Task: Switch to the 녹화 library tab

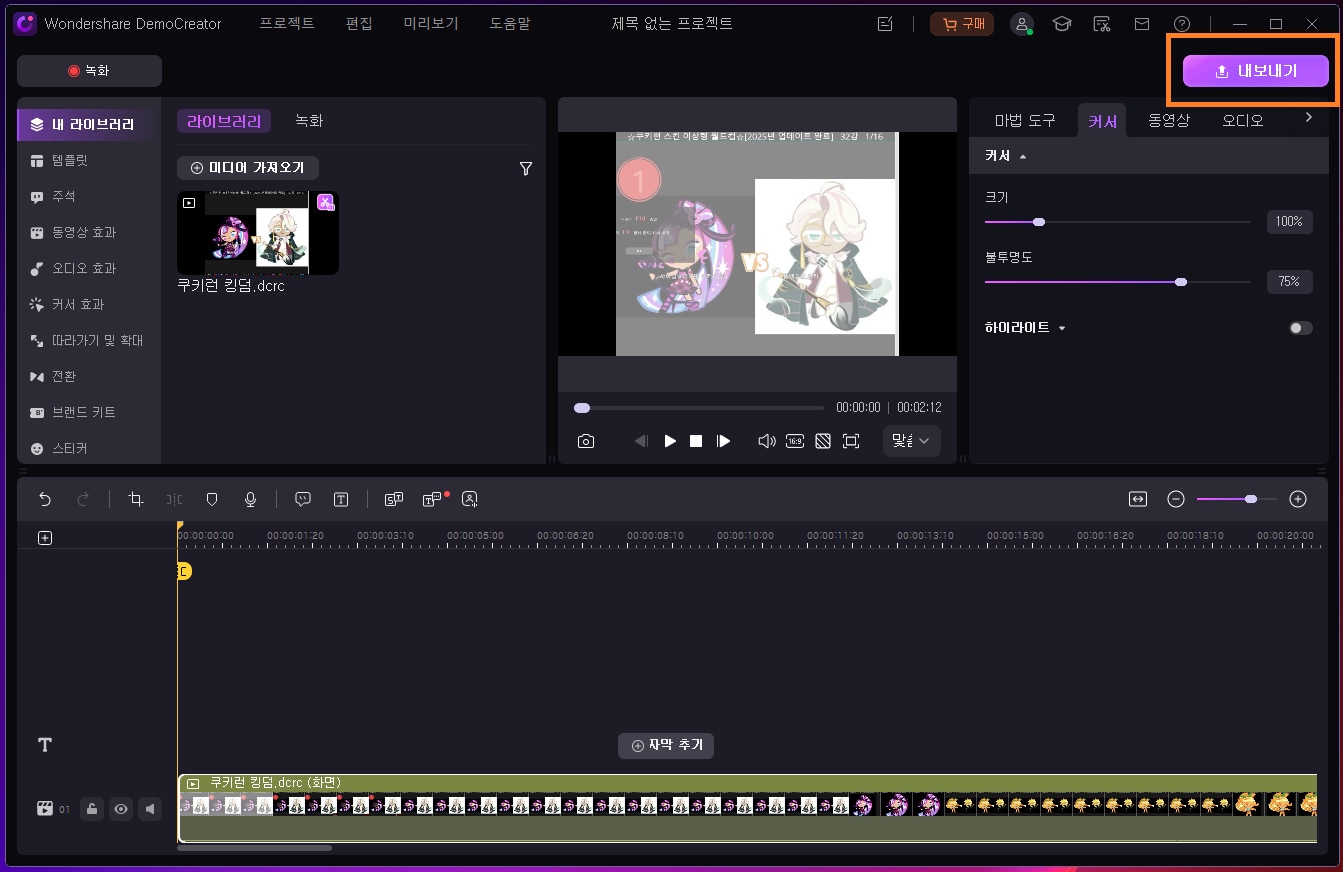Action: point(309,121)
